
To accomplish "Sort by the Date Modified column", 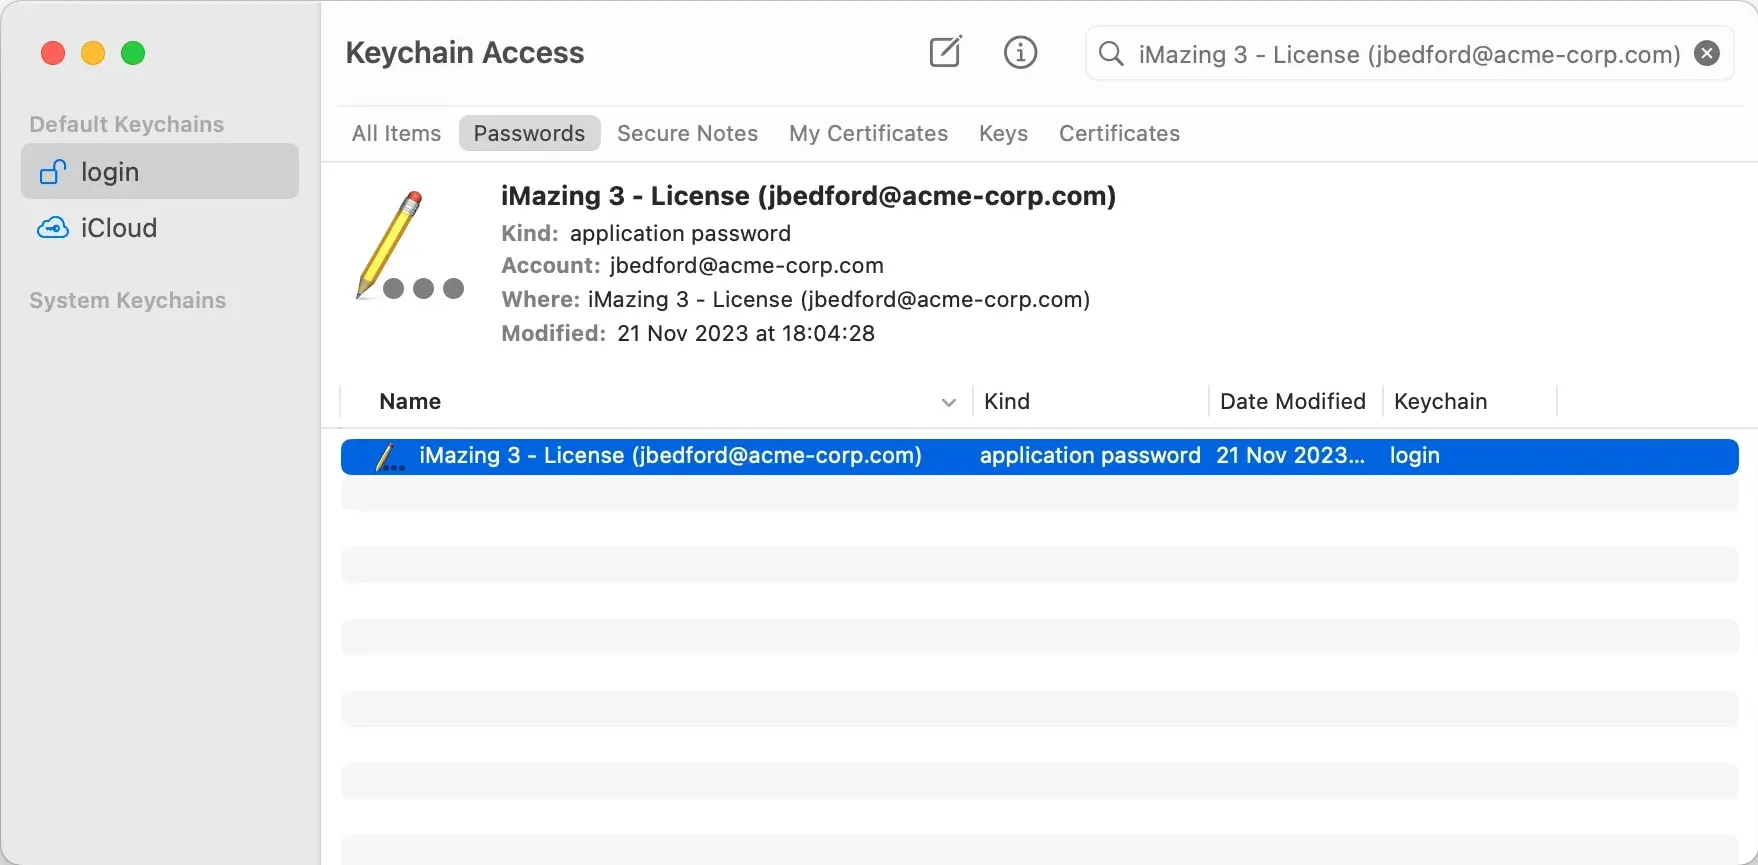I will point(1292,401).
